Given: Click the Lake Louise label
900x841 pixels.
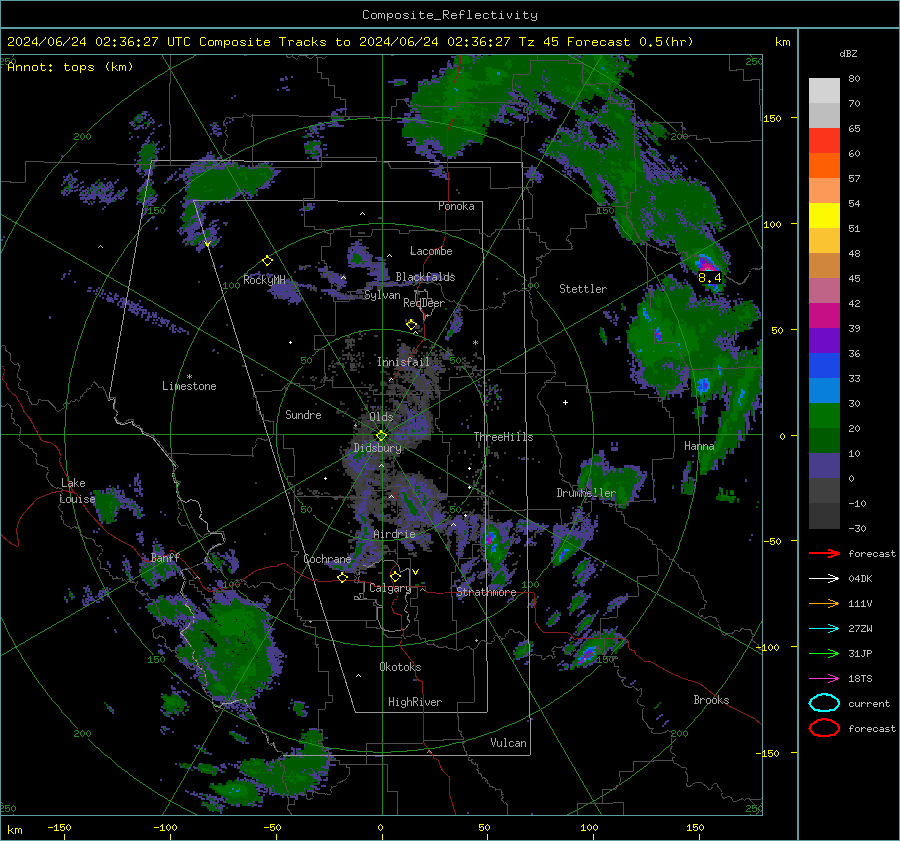Looking at the screenshot, I should [77, 491].
